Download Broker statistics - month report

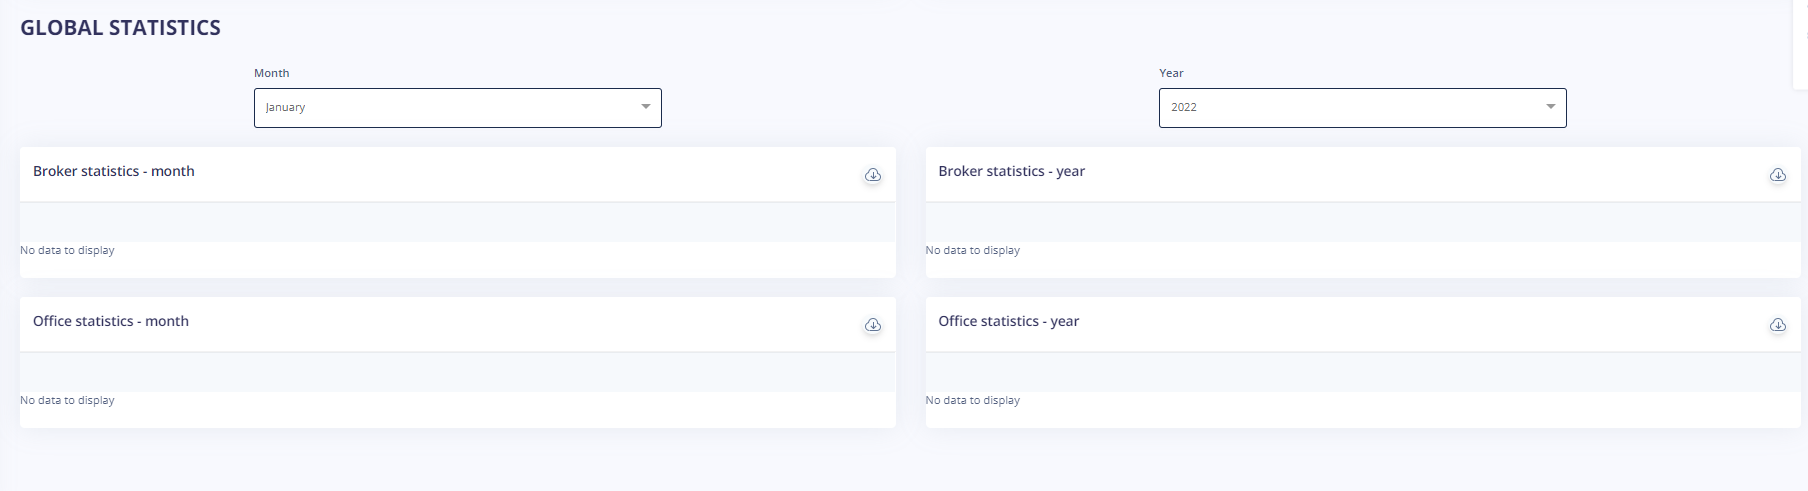point(873,175)
